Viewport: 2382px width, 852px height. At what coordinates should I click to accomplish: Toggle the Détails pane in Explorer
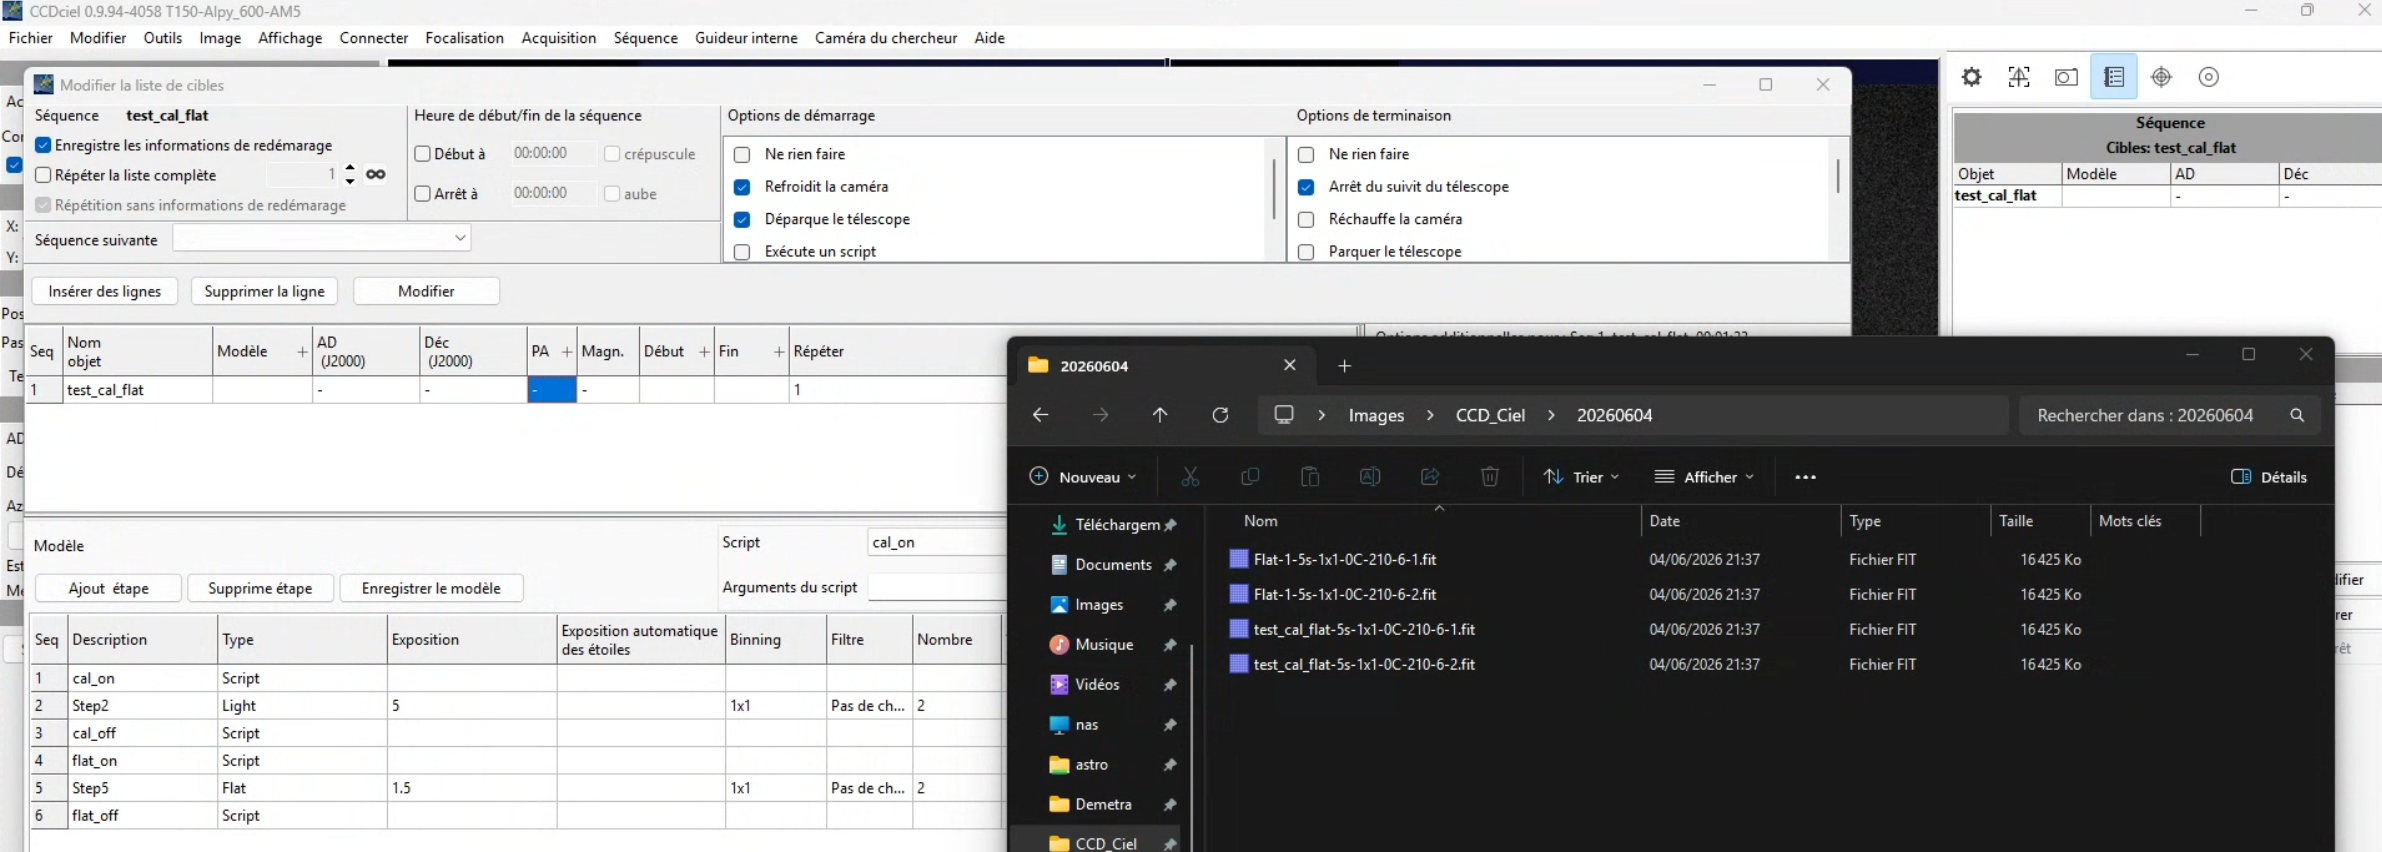pyautogui.click(x=2269, y=477)
